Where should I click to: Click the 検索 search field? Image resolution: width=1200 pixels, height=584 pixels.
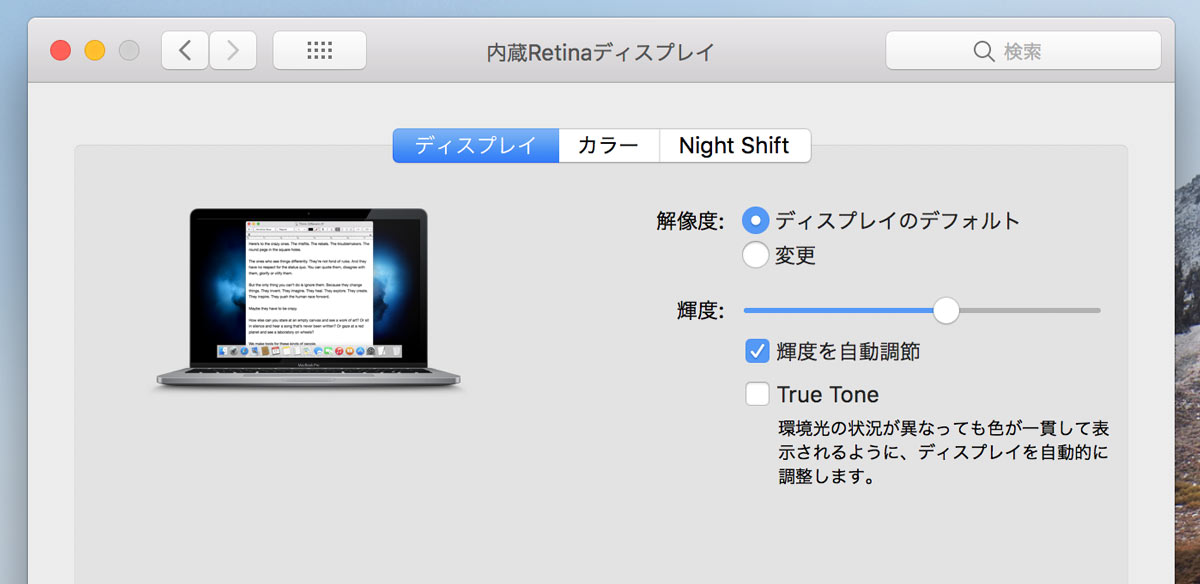[x=1023, y=50]
